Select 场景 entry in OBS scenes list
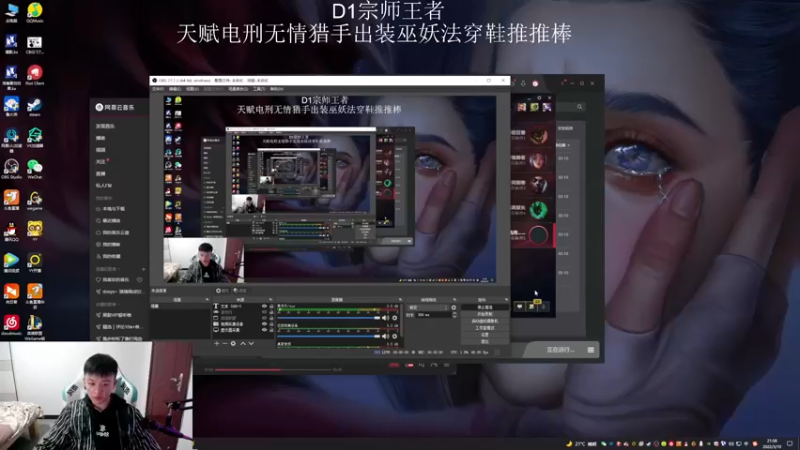The width and height of the screenshot is (800, 450). pyautogui.click(x=180, y=306)
